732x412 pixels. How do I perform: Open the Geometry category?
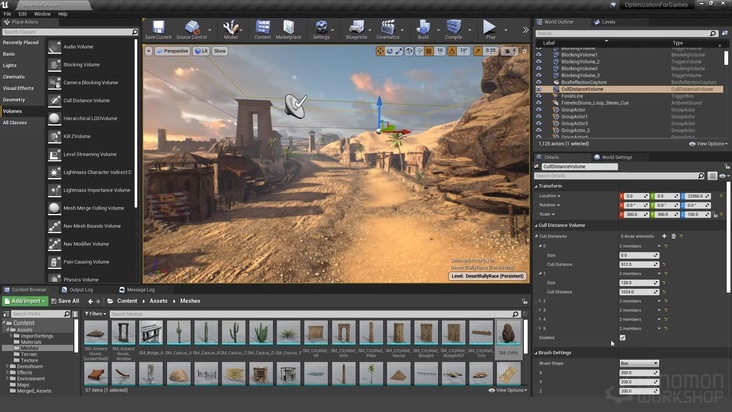14,100
